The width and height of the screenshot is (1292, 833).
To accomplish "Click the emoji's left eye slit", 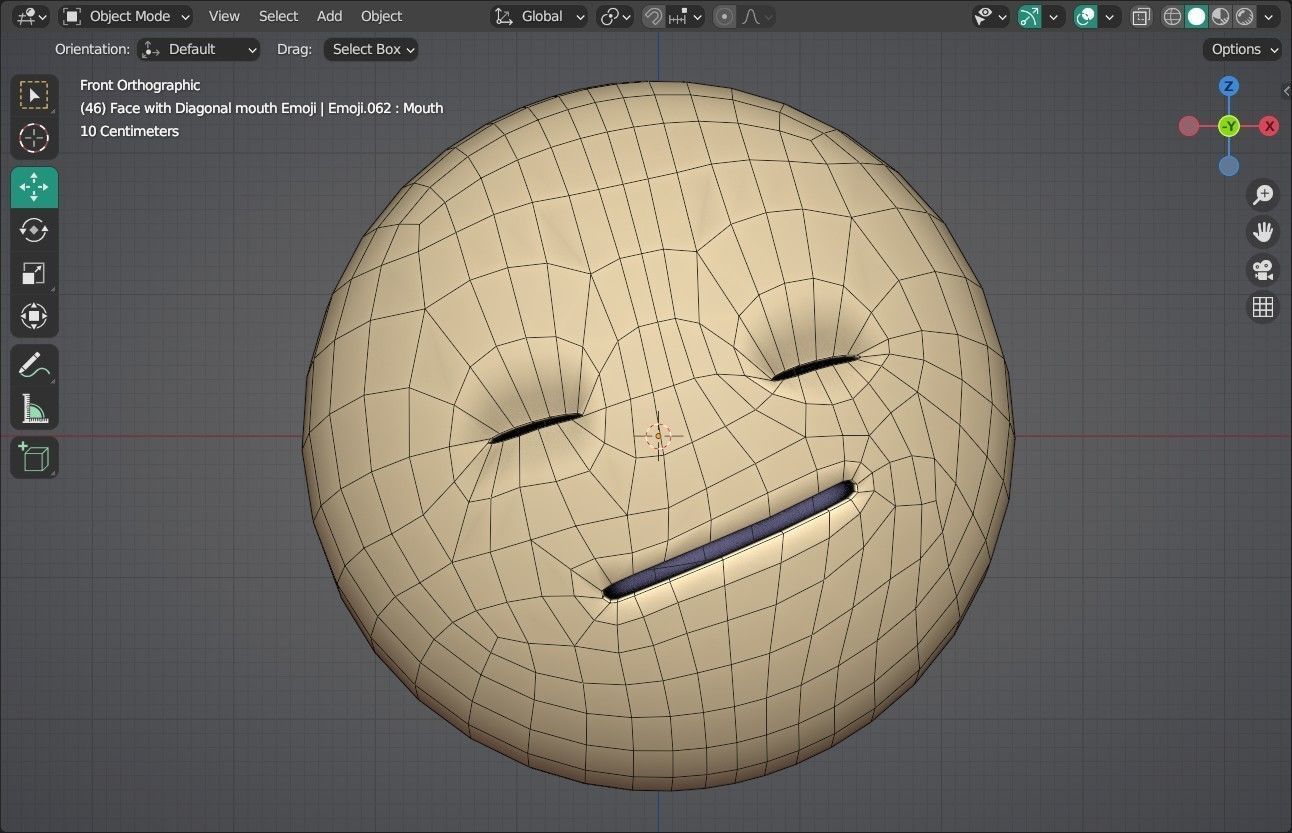I will tap(535, 428).
